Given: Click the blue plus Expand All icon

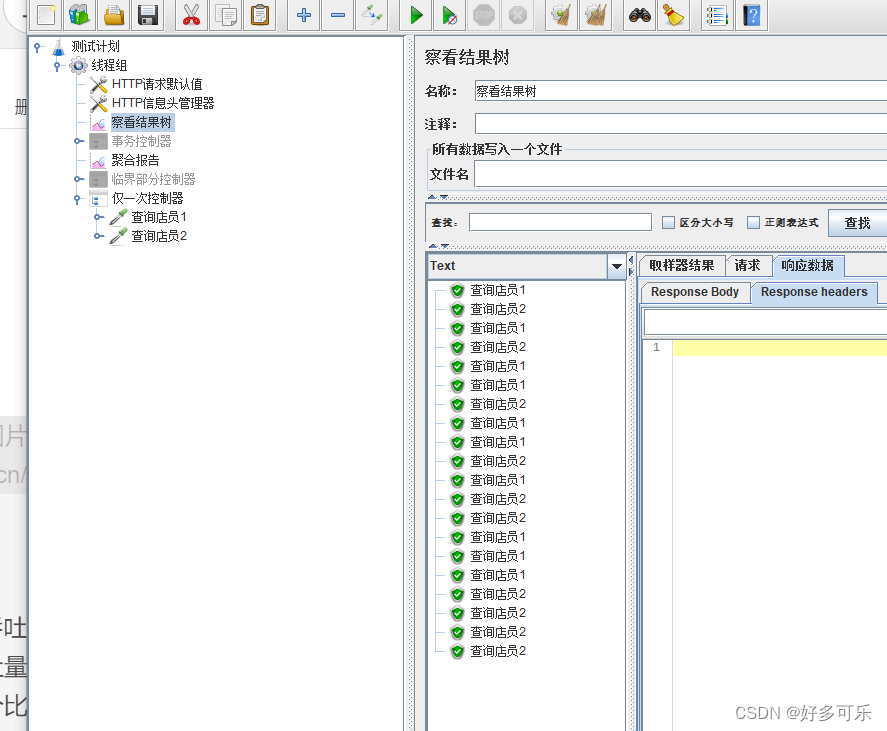Looking at the screenshot, I should 304,15.
